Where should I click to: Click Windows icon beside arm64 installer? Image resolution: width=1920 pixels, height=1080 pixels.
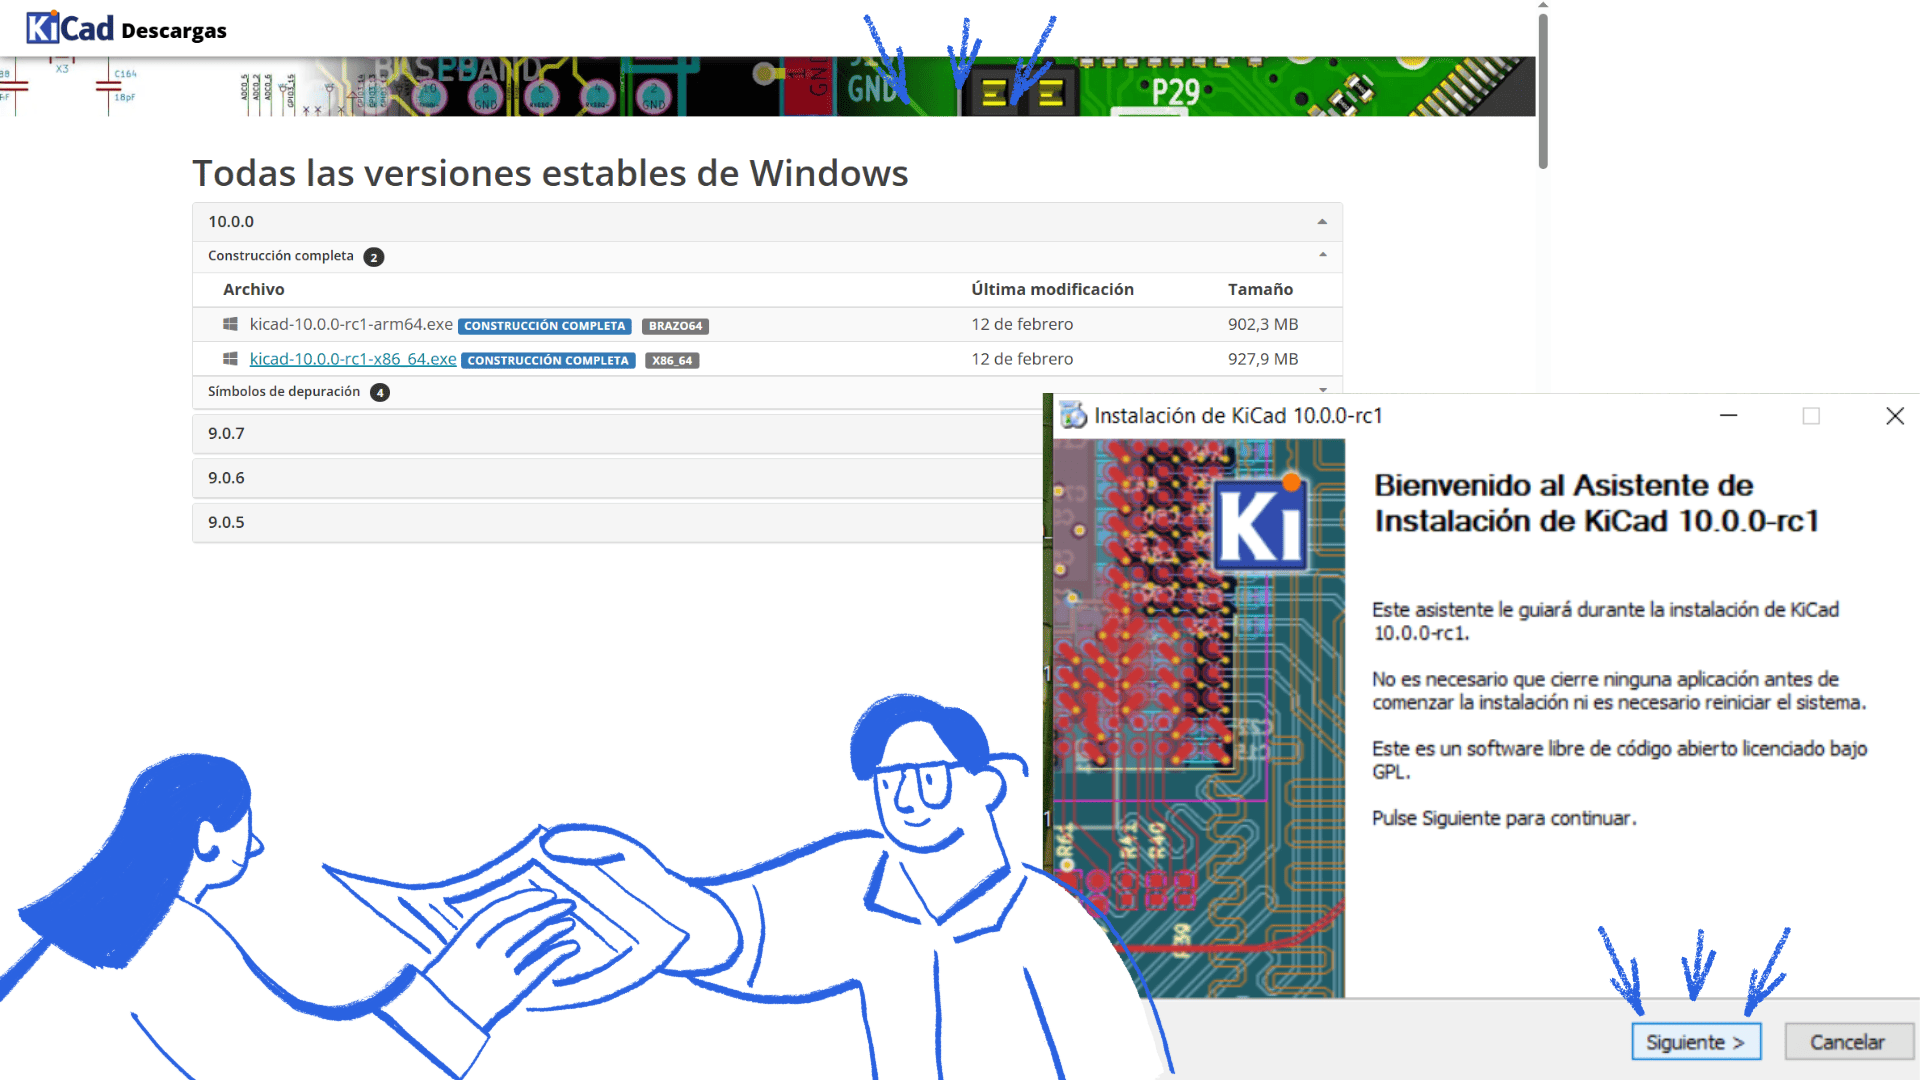tap(230, 324)
